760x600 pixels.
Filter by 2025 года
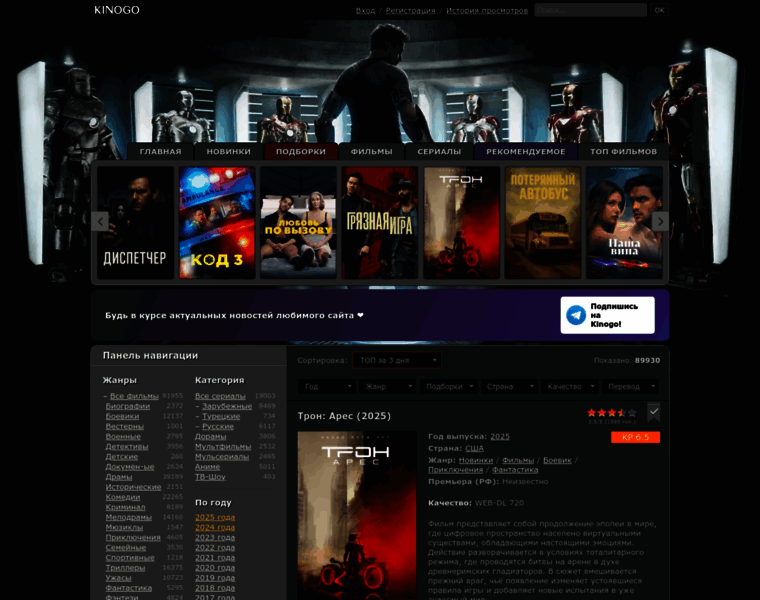pos(215,517)
